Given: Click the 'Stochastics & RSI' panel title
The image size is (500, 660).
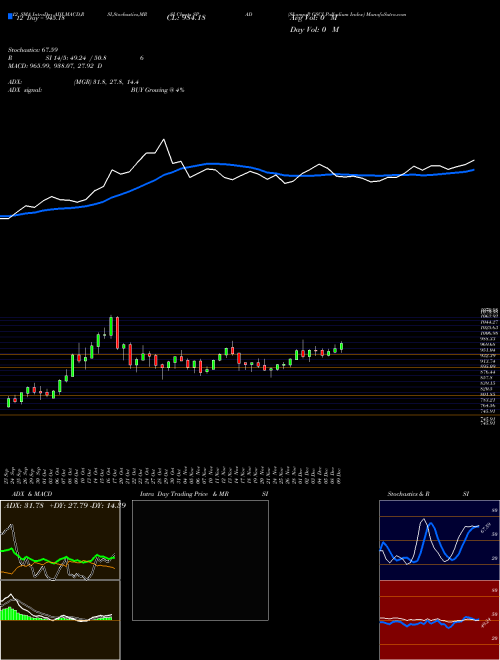Looking at the screenshot, I should click(428, 494).
